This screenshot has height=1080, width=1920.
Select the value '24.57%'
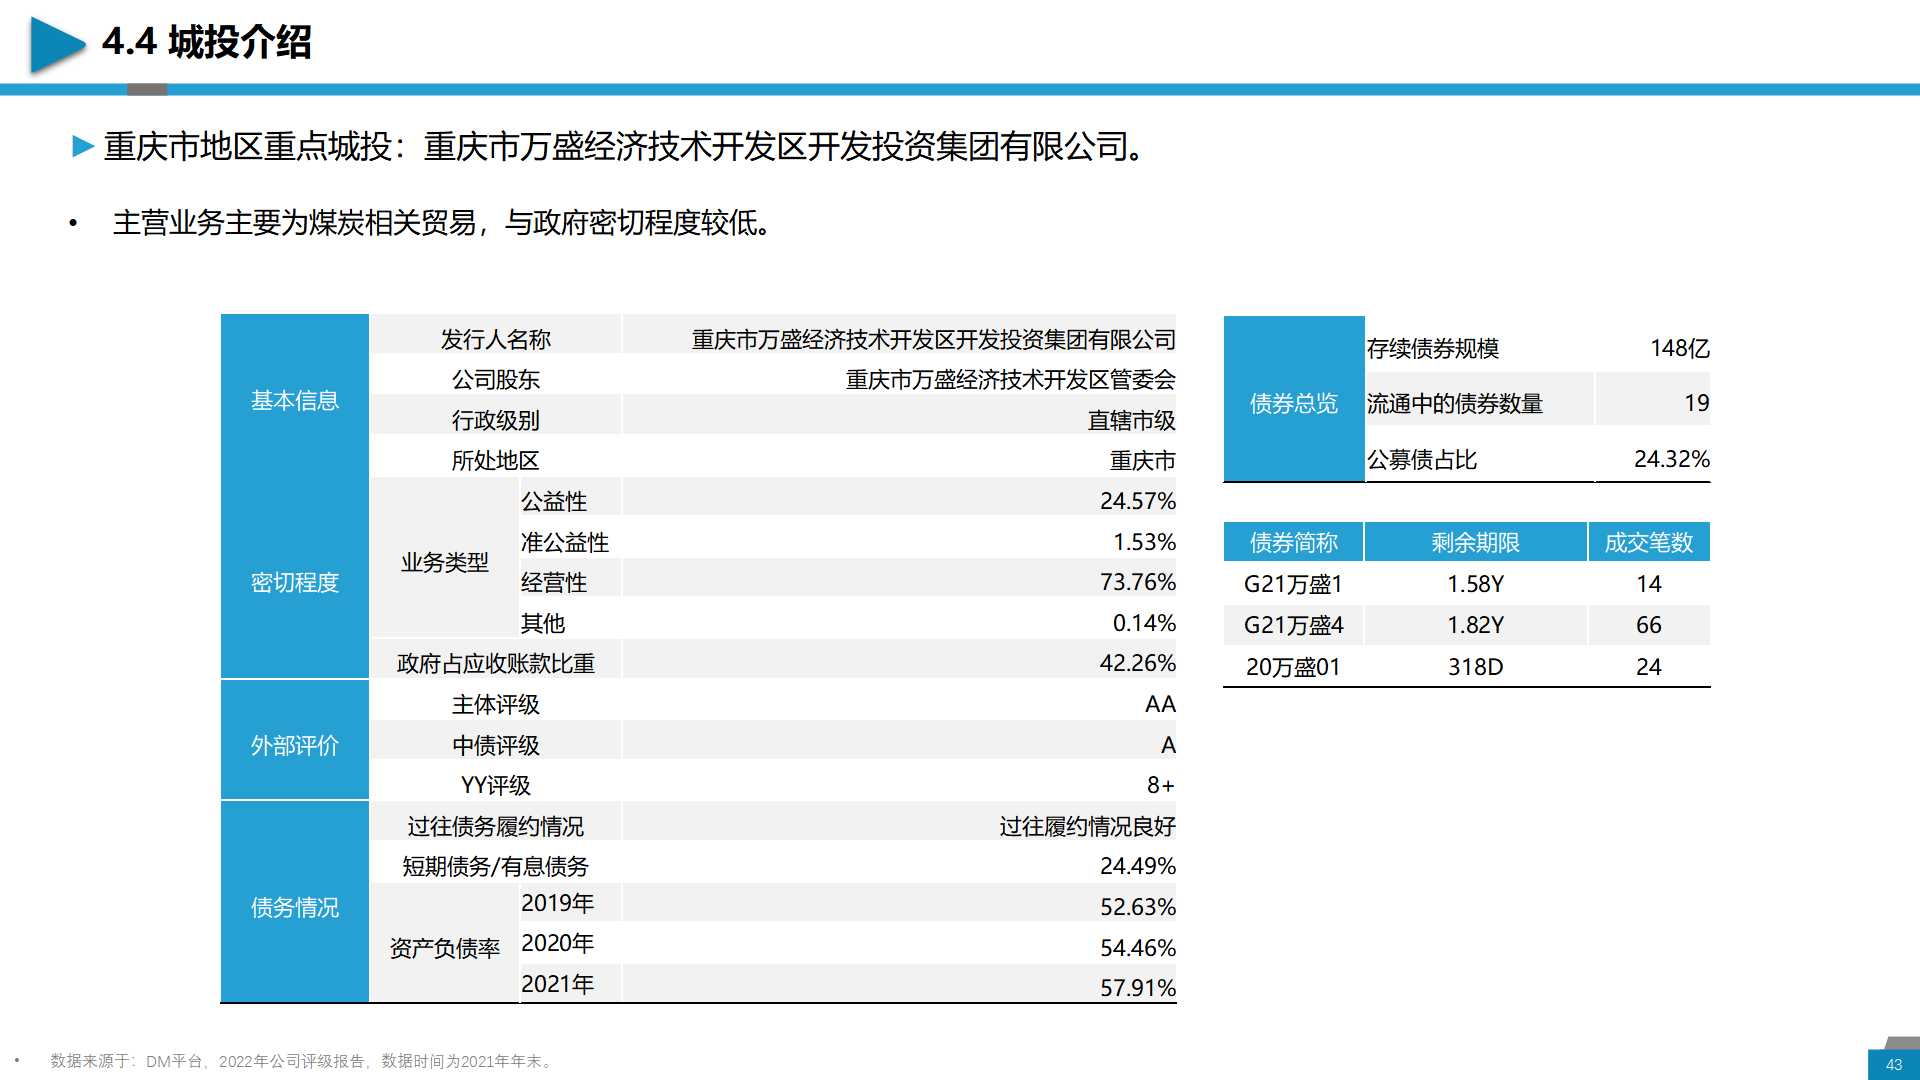(x=1138, y=501)
